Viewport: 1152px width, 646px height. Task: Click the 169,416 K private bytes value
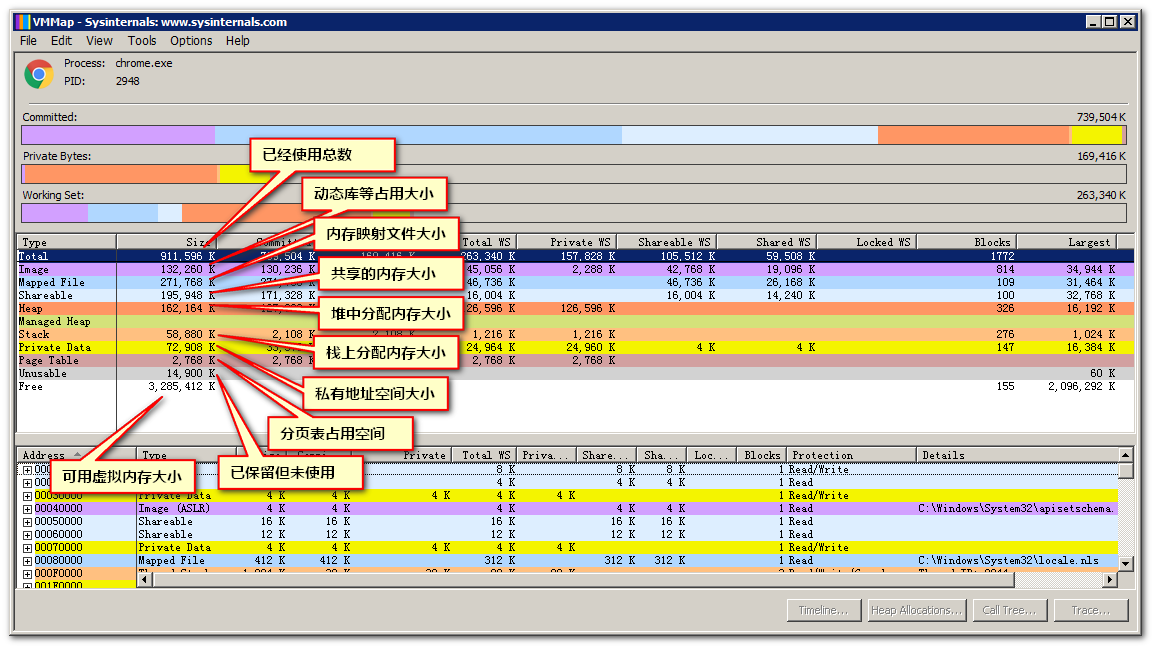(x=1101, y=157)
